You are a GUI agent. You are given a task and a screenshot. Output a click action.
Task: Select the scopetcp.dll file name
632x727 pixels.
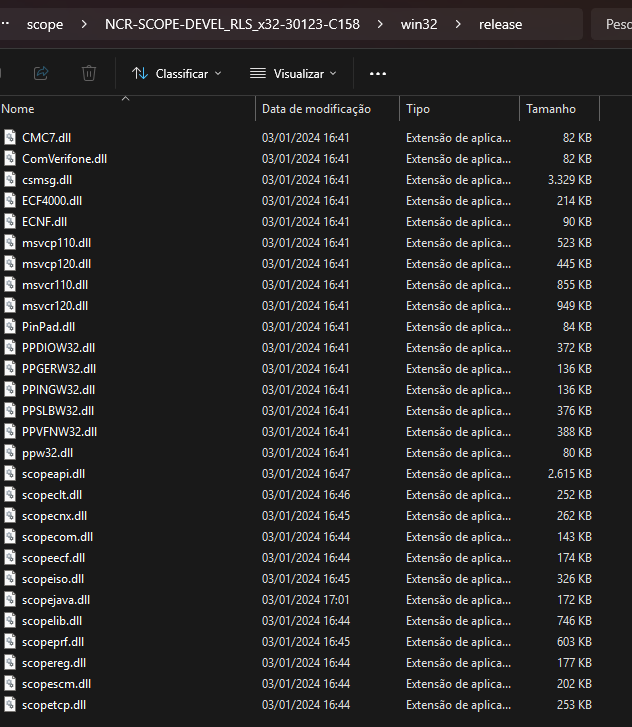54,705
